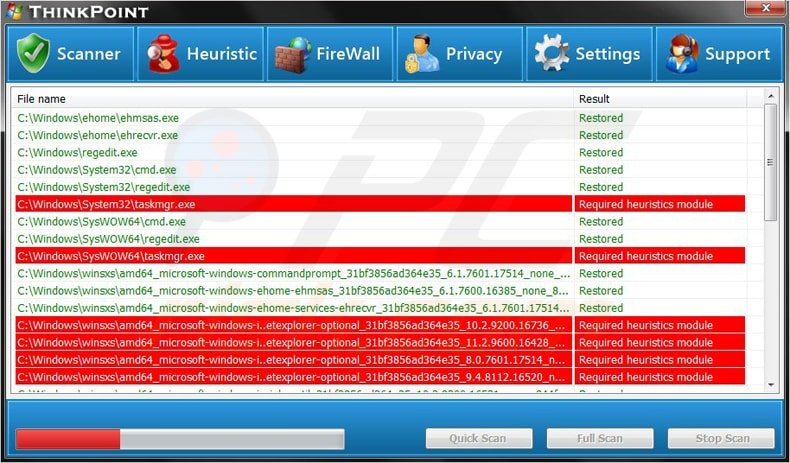Click the green shield Scanner icon

33,53
